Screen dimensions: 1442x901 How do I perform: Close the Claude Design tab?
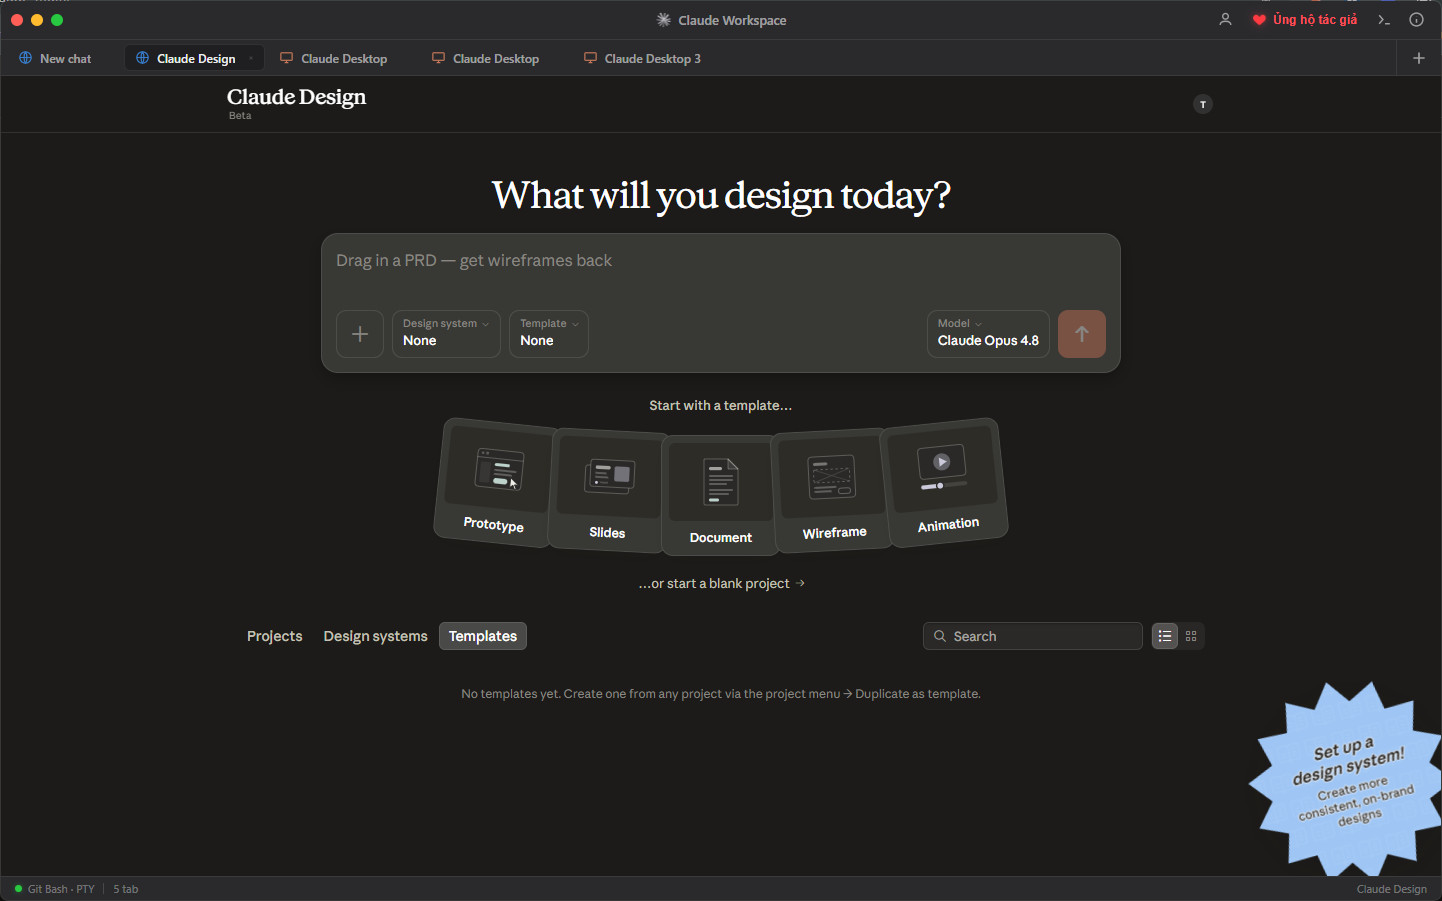pos(250,58)
